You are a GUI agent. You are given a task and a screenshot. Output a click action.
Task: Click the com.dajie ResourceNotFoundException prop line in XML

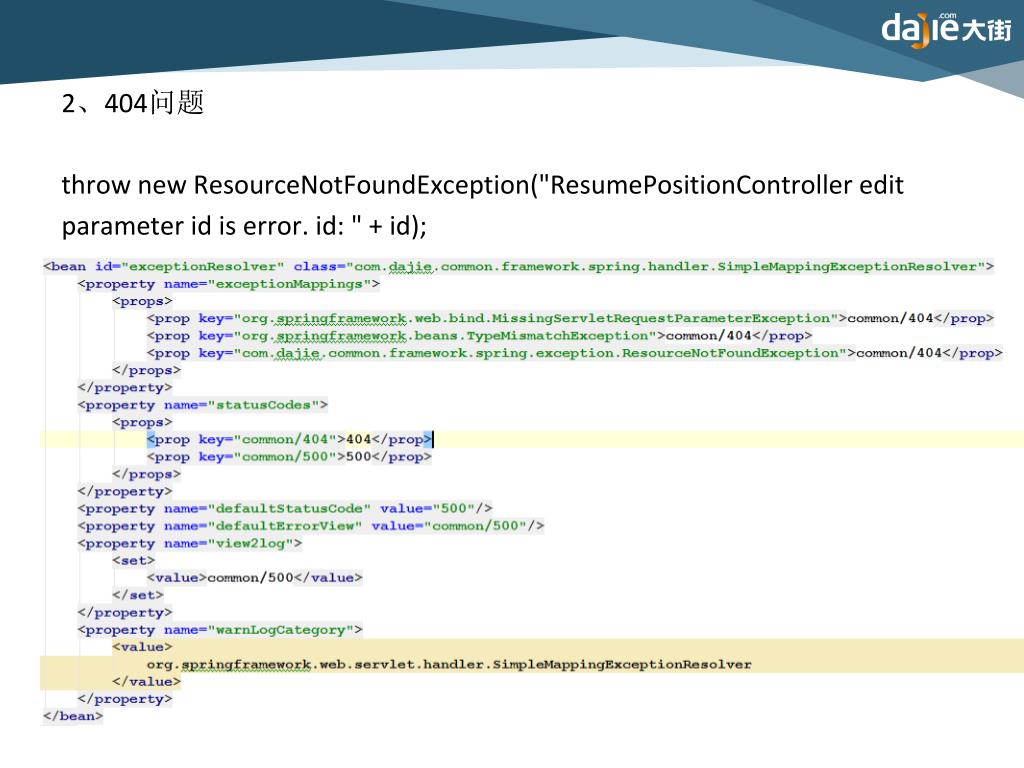pyautogui.click(x=575, y=353)
